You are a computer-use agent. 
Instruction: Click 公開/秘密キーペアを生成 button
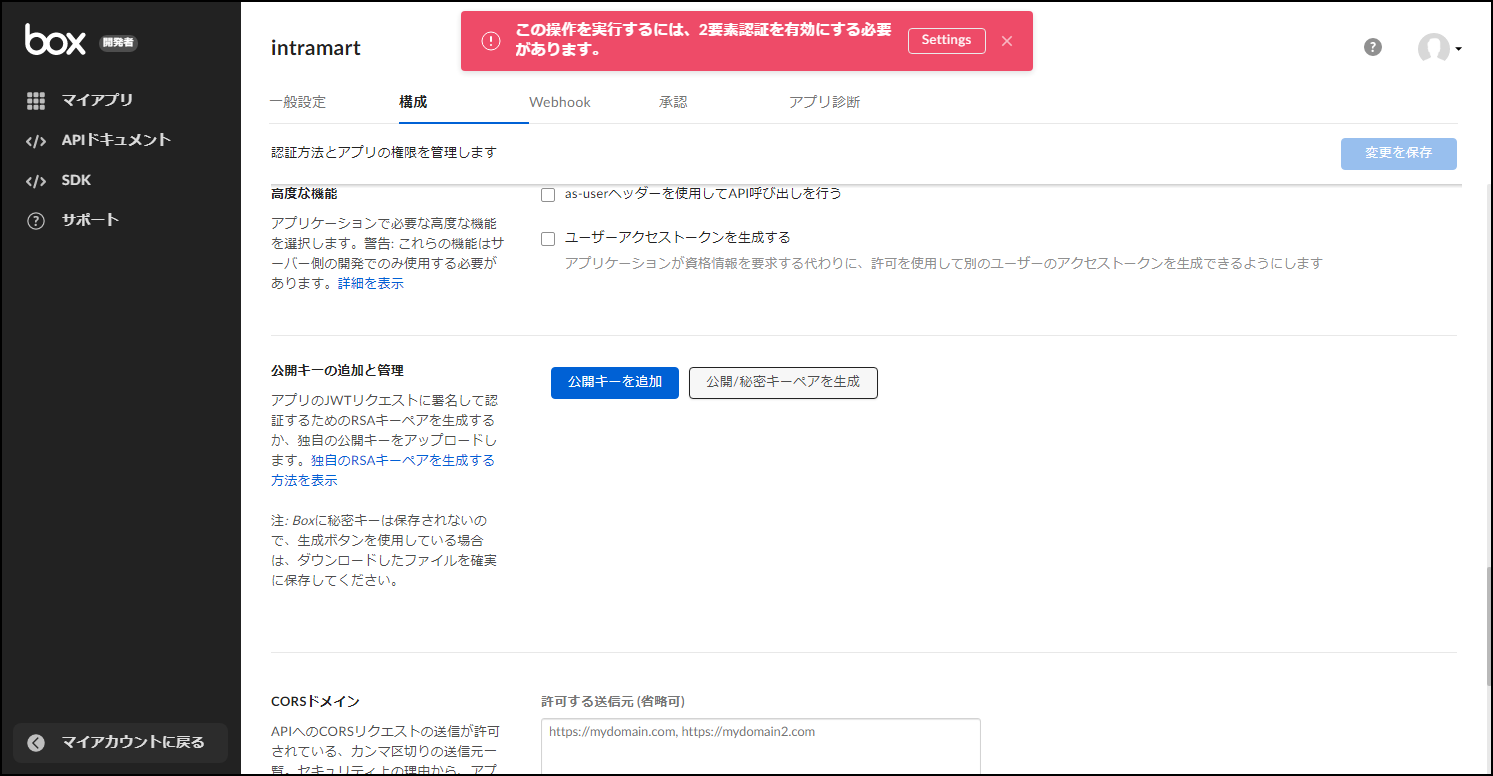(x=783, y=382)
